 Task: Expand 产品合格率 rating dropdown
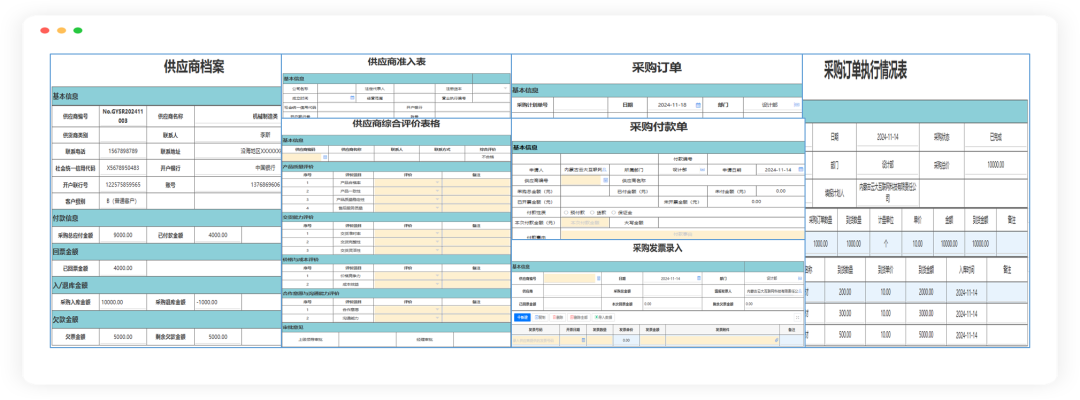pyautogui.click(x=437, y=182)
